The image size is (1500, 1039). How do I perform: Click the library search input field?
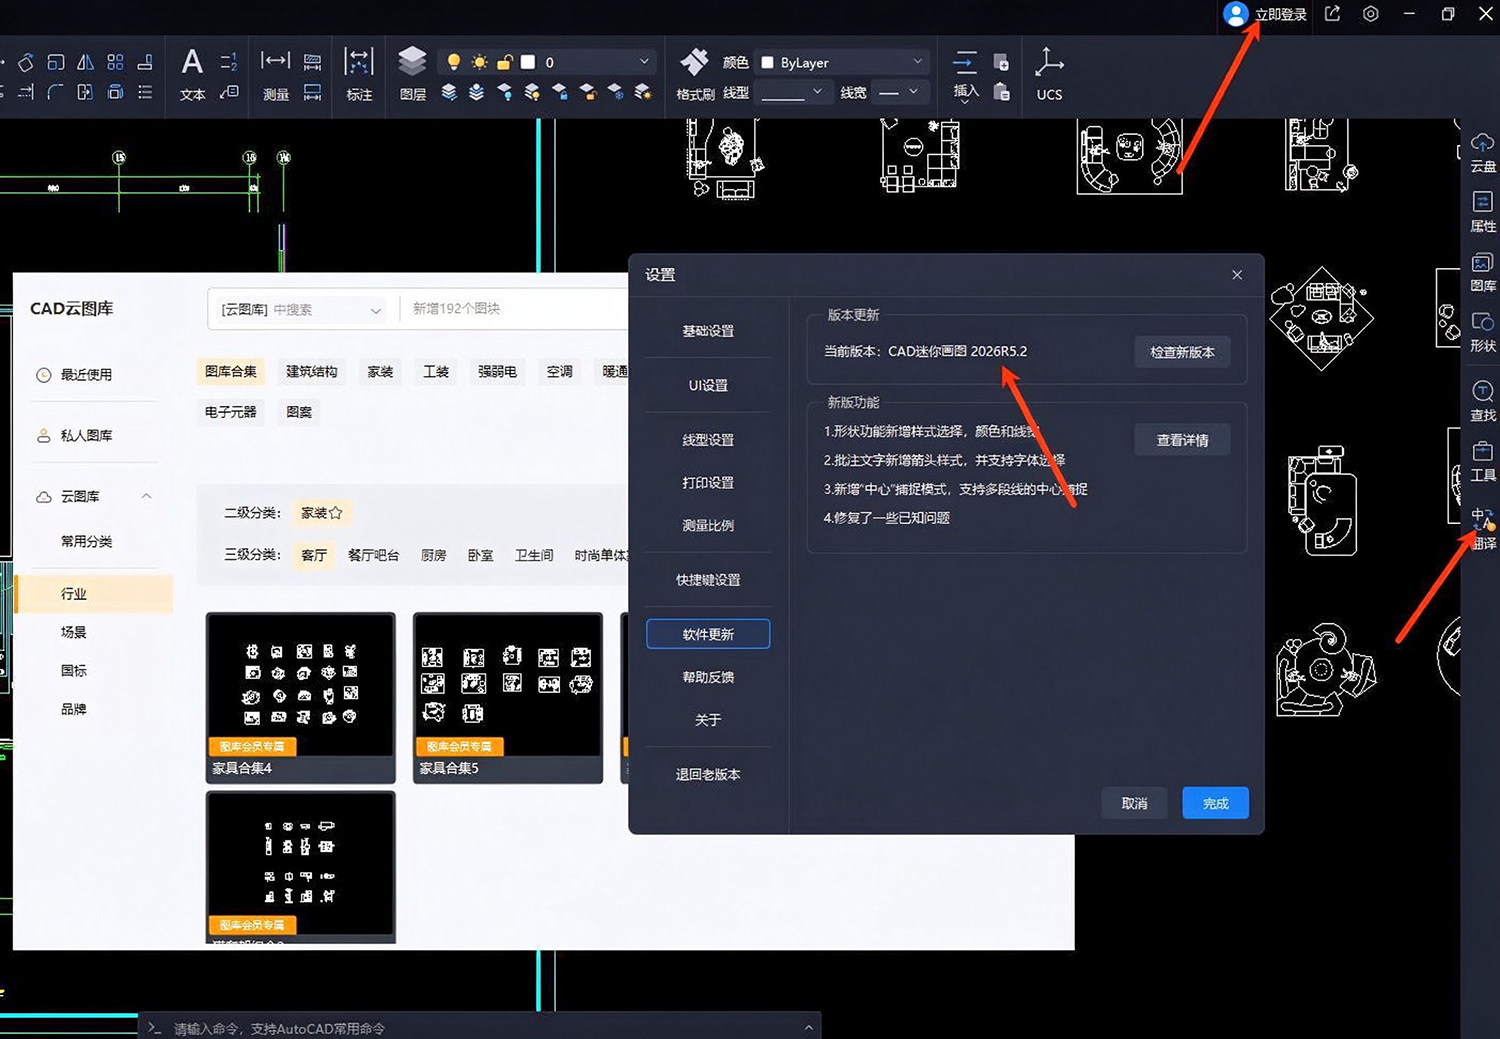[x=515, y=309]
